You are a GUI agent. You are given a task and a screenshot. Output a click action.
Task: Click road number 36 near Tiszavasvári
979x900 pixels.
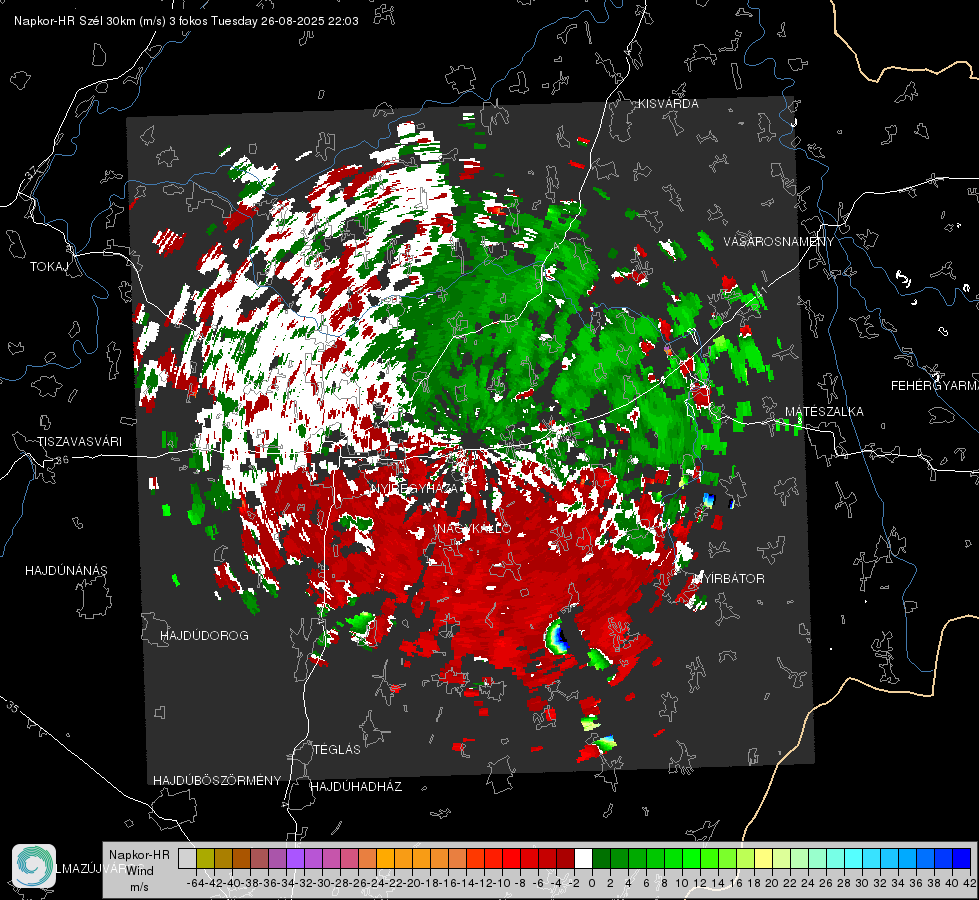[x=62, y=460]
